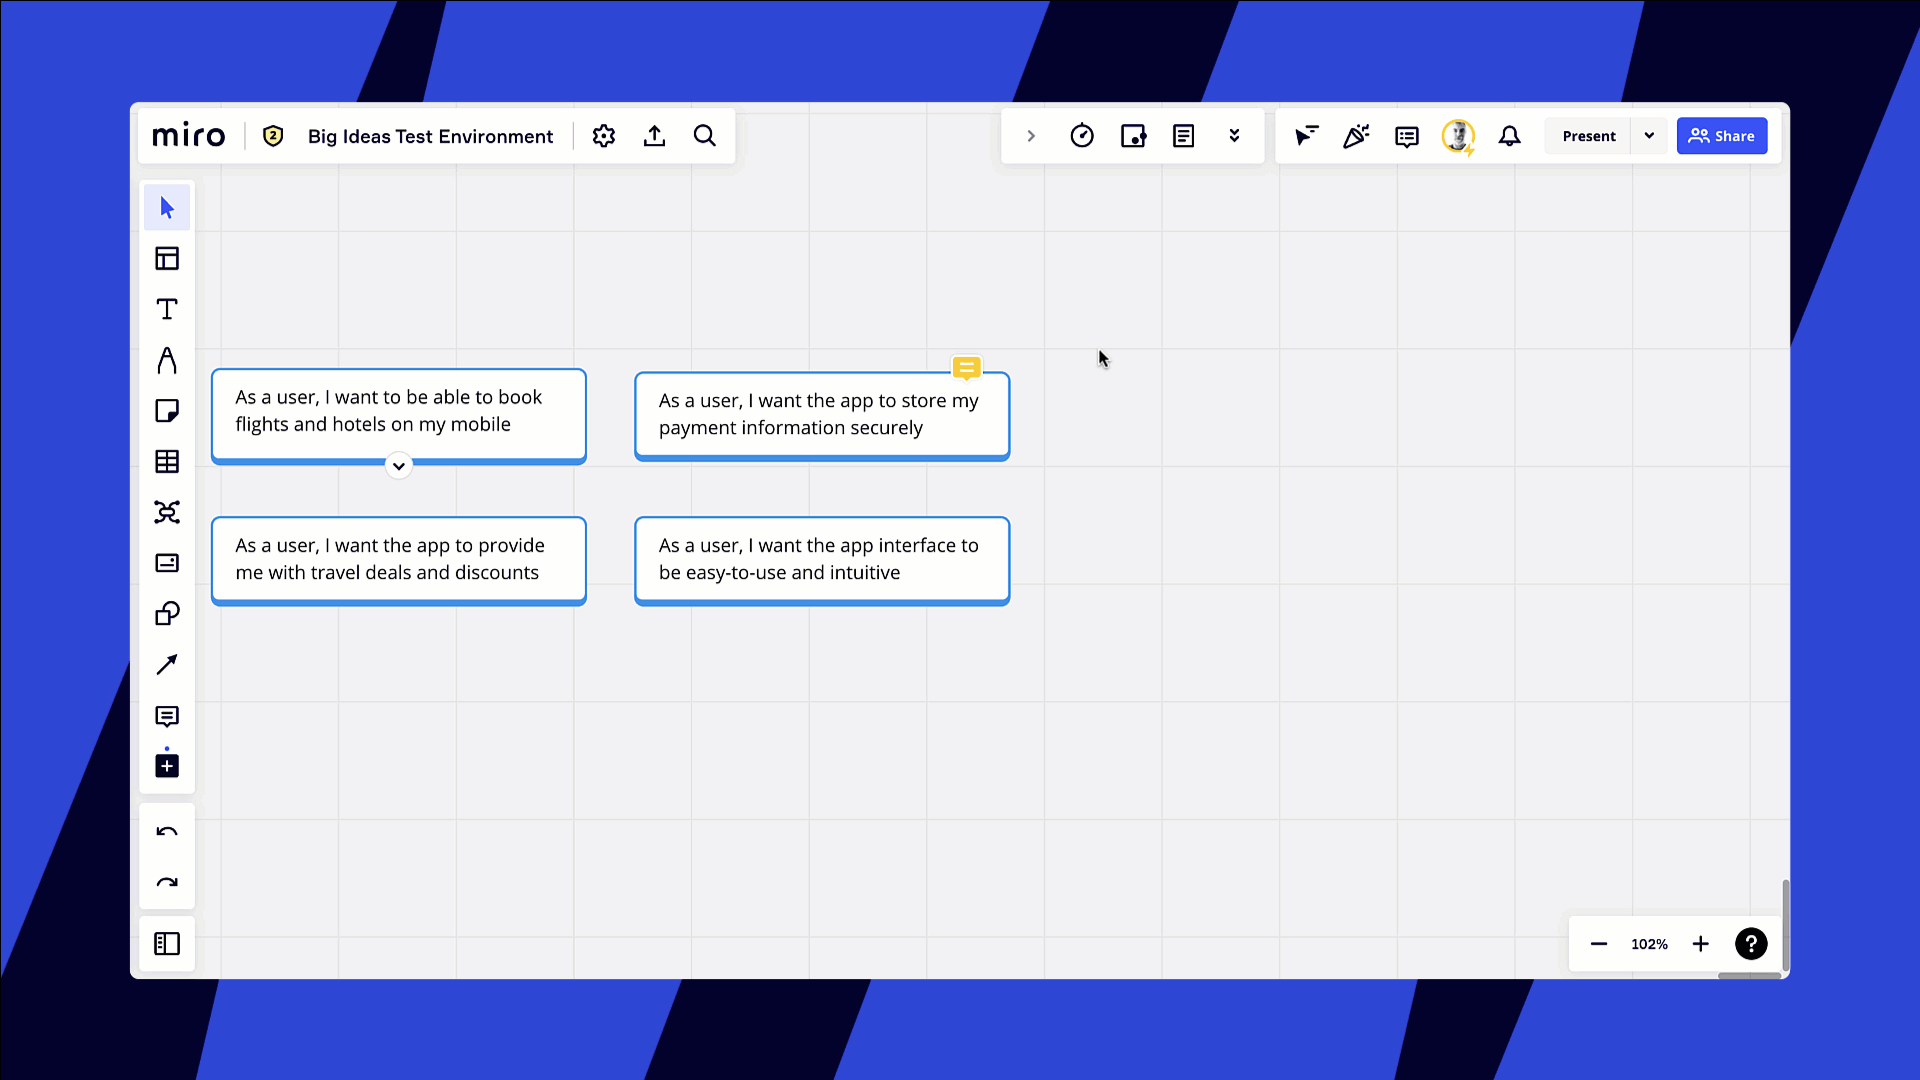Screen dimensions: 1920x1080
Task: Click the Present button
Action: 1588,136
